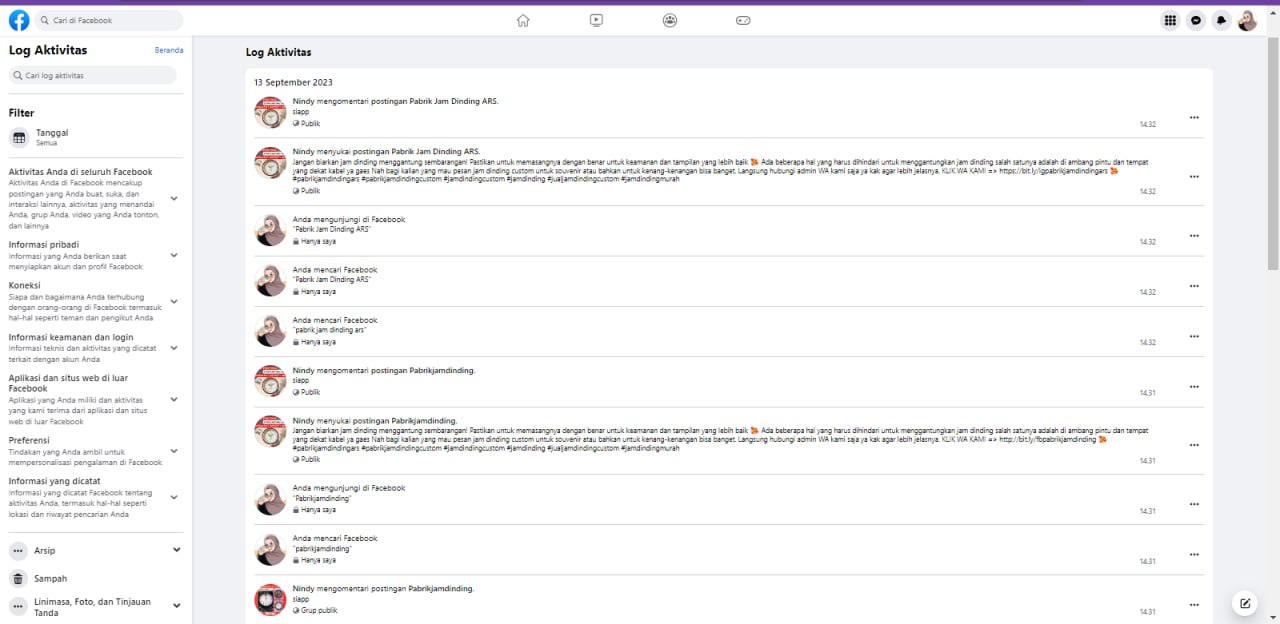Open account profile picture menu

pos(1247,20)
